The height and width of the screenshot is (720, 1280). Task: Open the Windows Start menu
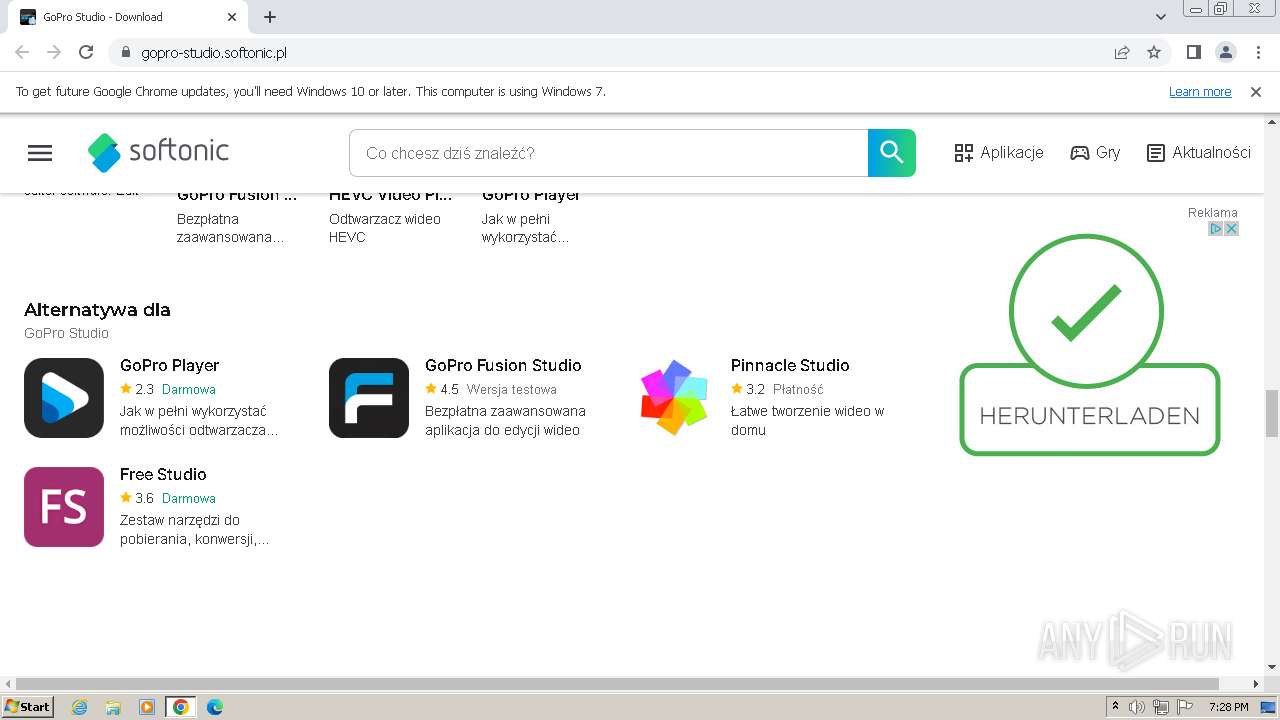(x=27, y=707)
